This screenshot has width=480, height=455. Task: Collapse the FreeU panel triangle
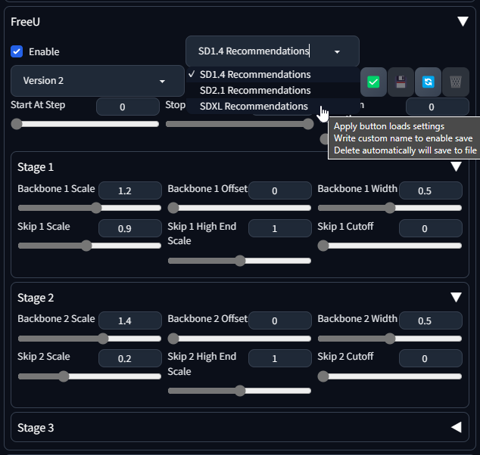(463, 22)
